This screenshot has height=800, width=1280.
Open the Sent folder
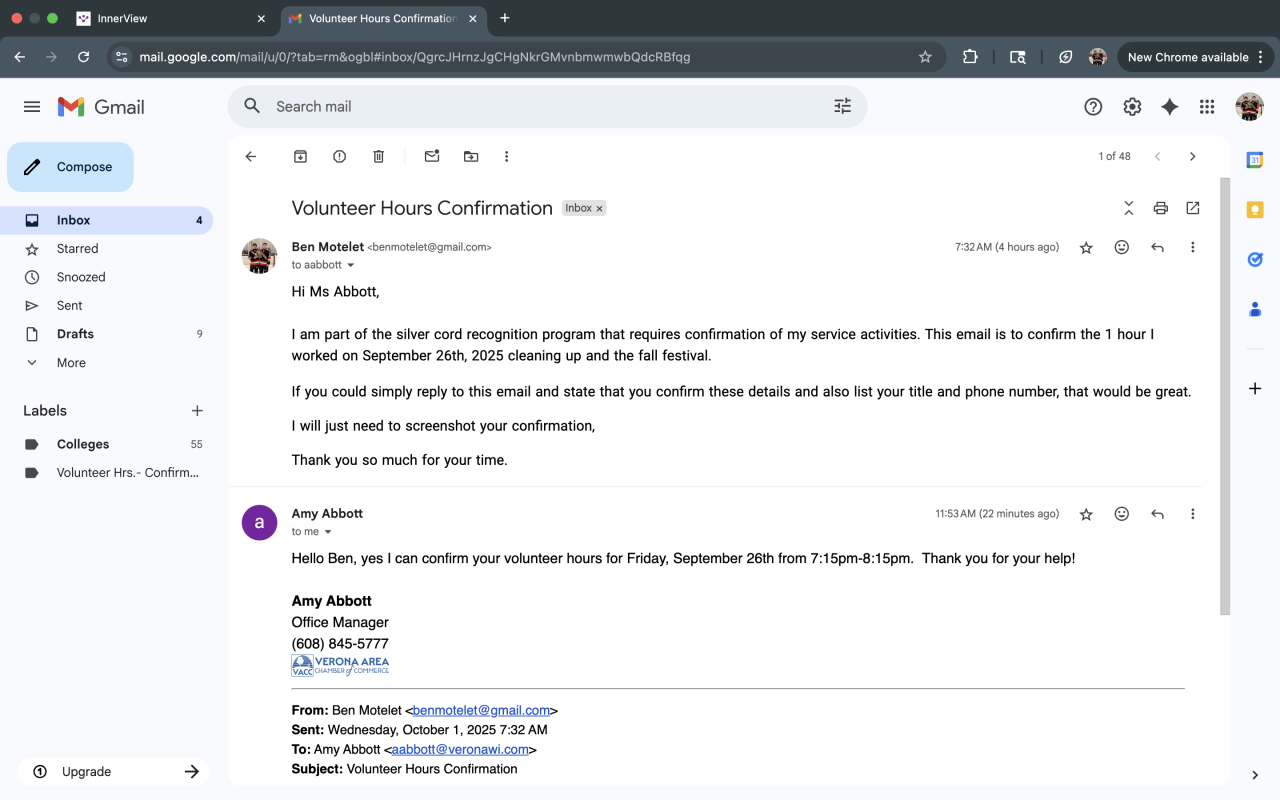(x=69, y=306)
